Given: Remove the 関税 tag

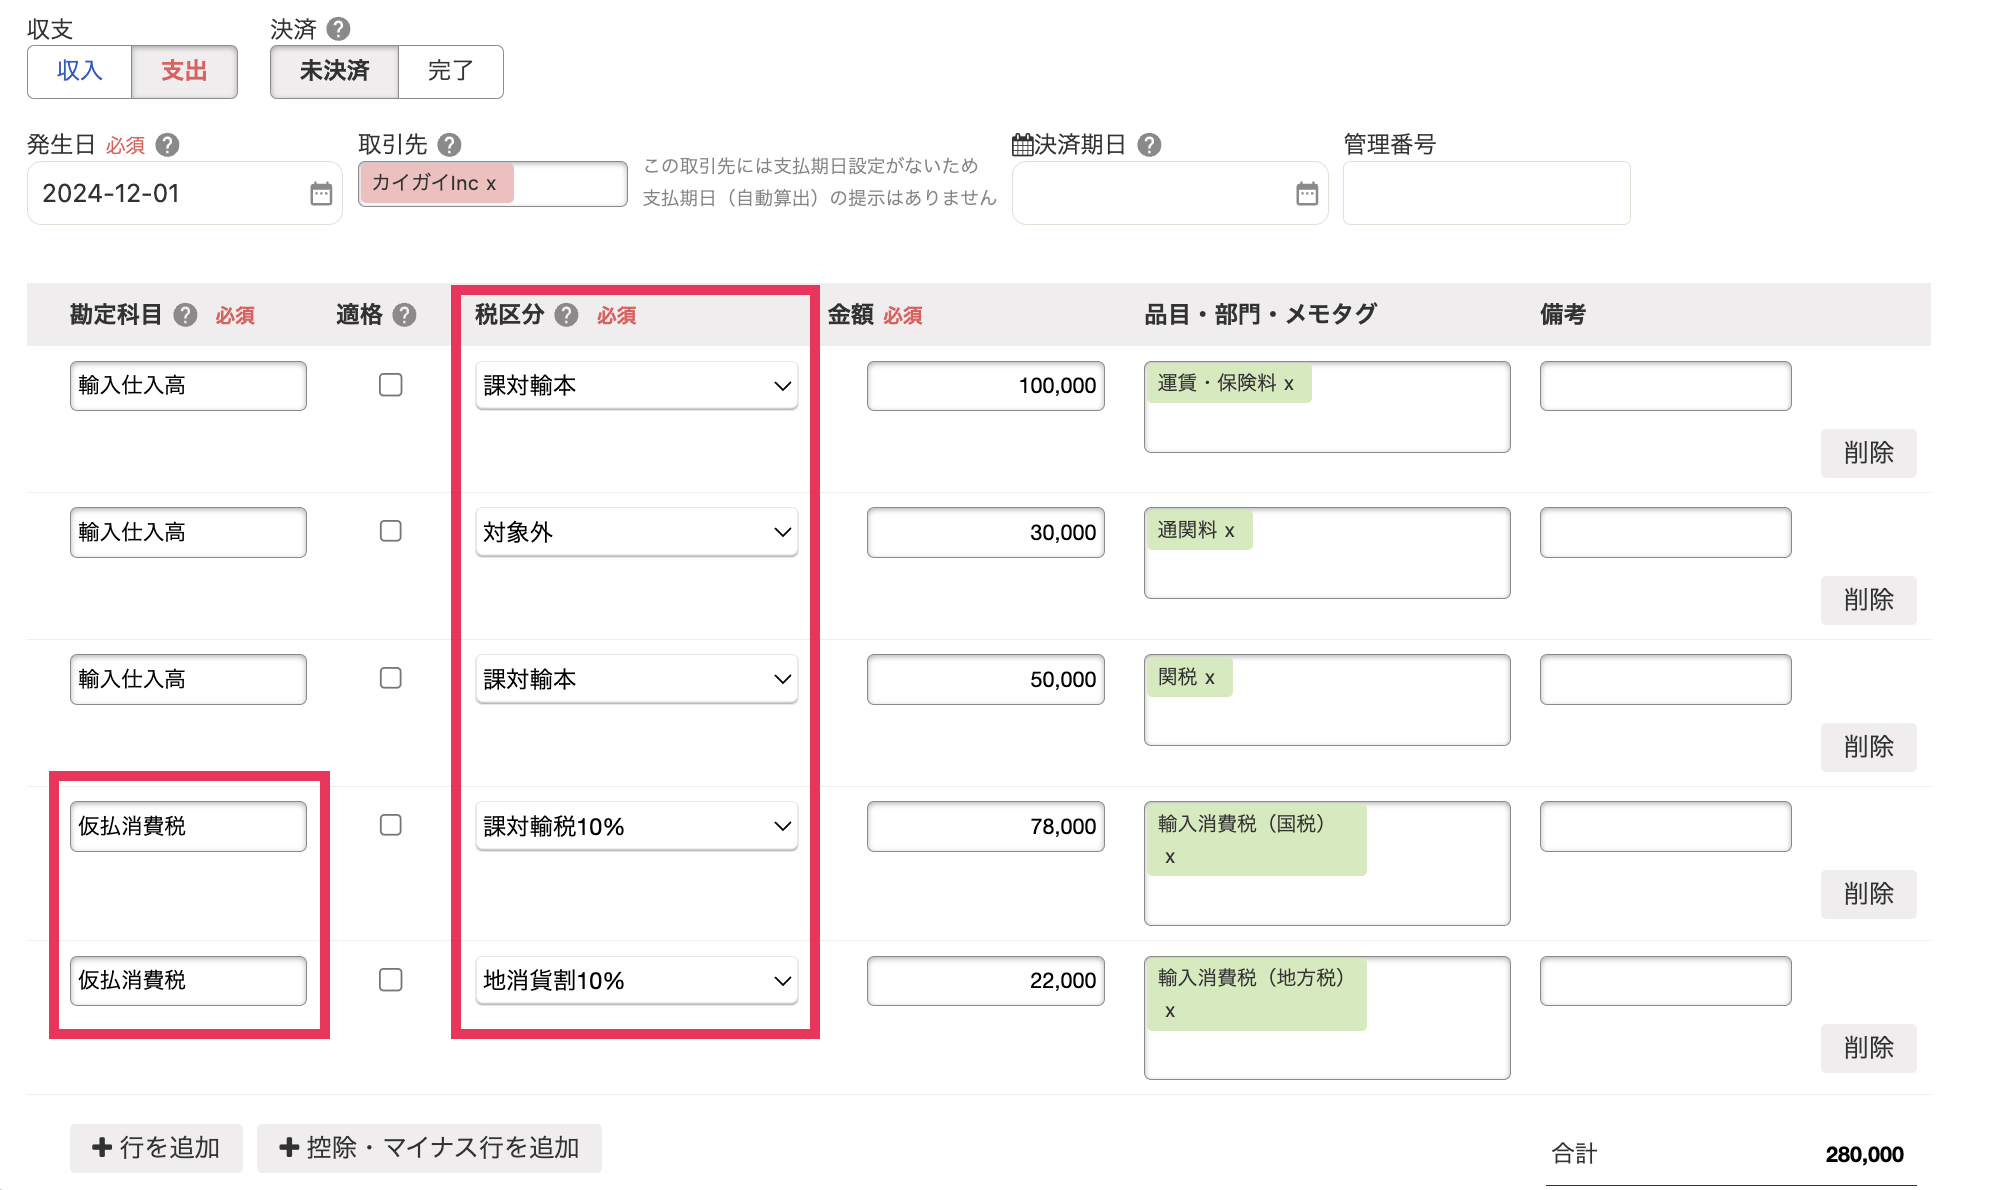Looking at the screenshot, I should [1210, 678].
